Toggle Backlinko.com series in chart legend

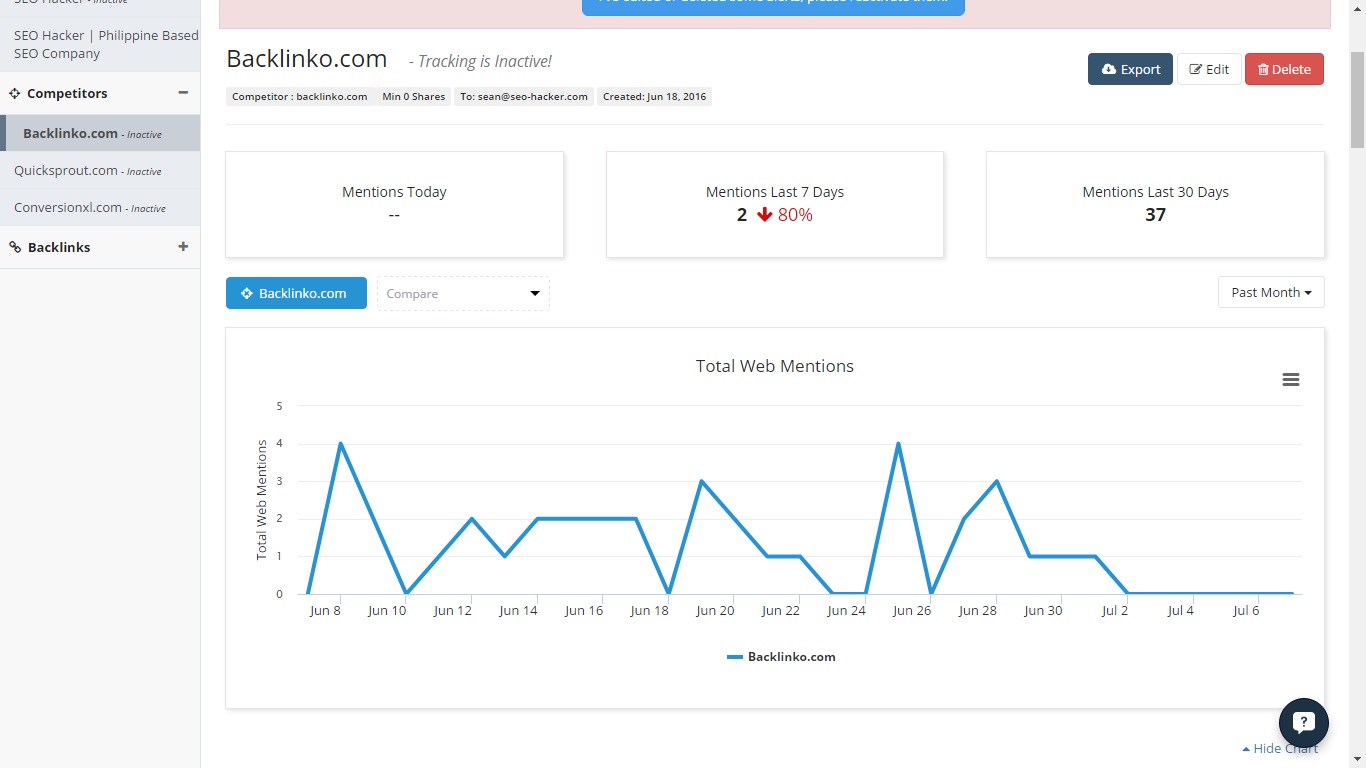click(x=781, y=657)
